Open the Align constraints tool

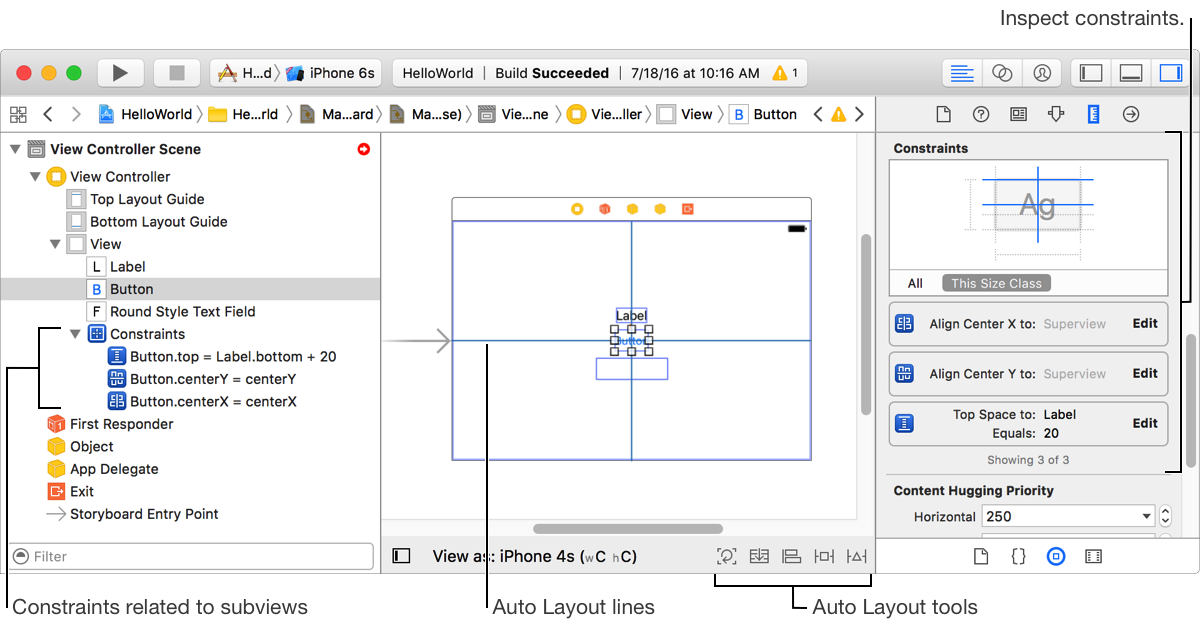click(791, 556)
